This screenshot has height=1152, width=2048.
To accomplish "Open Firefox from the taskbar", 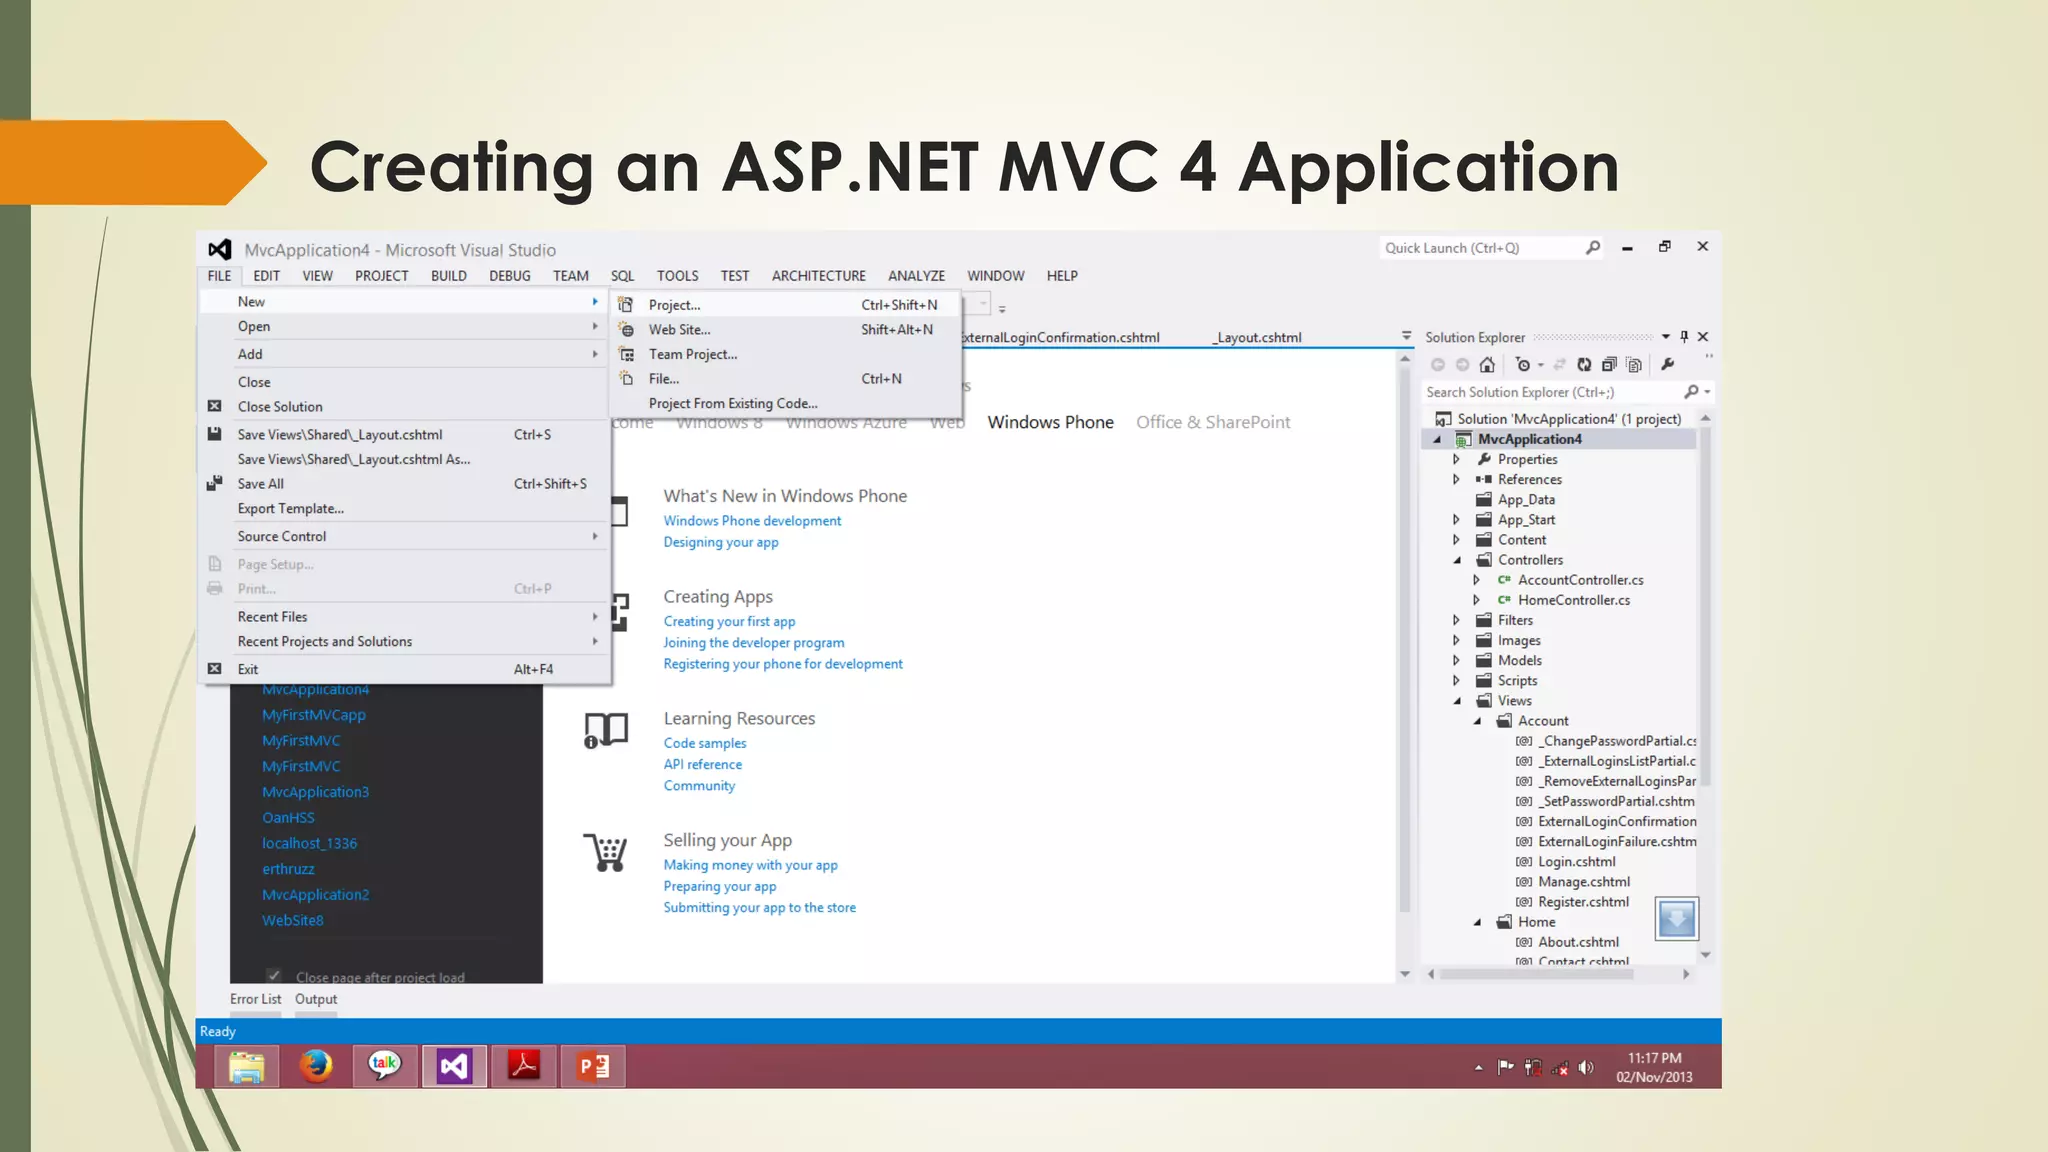I will click(x=316, y=1067).
